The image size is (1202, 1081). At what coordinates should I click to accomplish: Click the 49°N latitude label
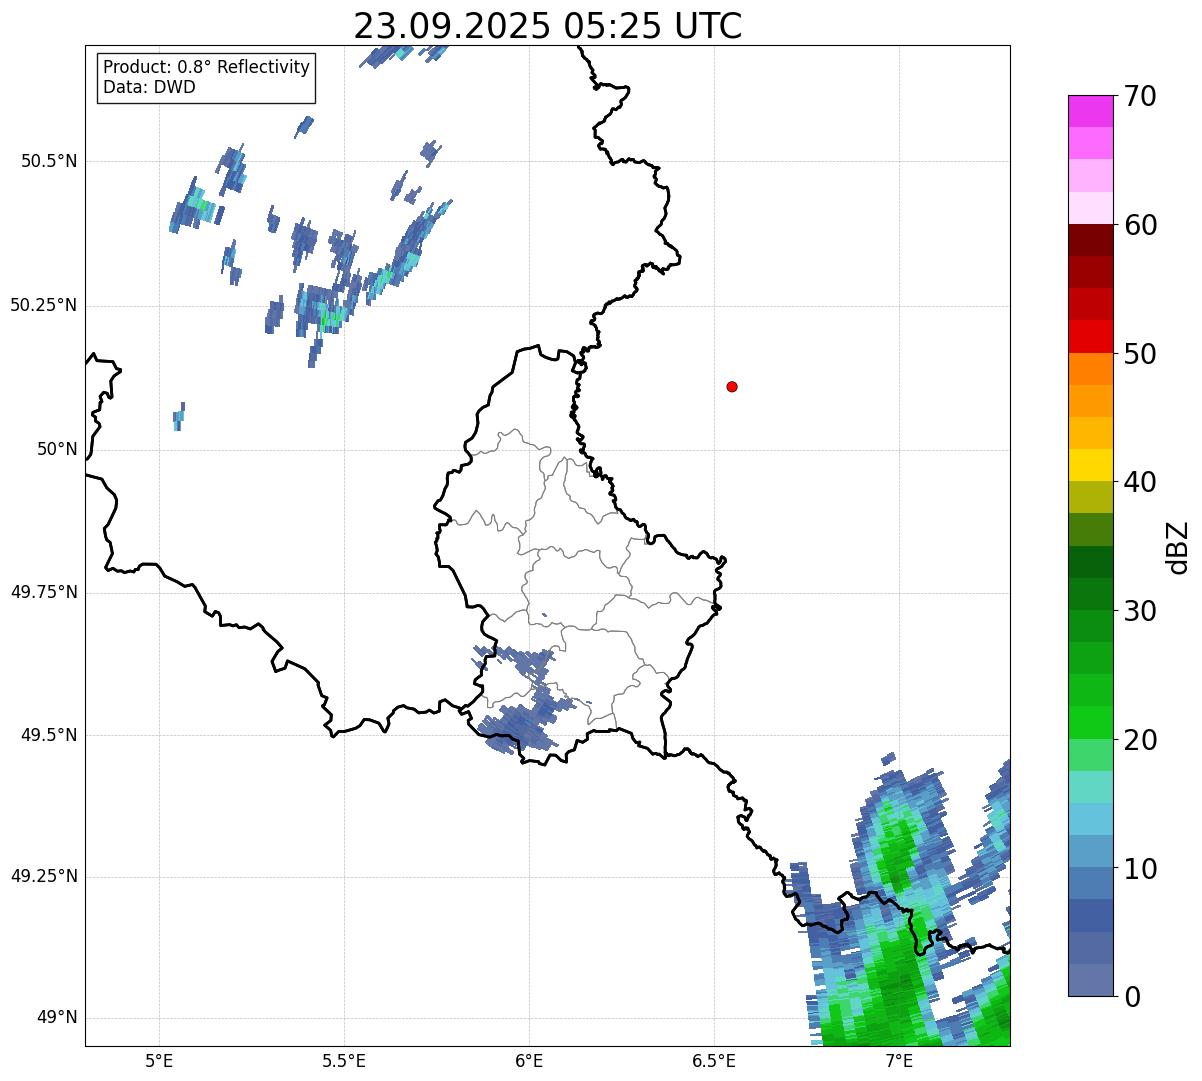click(57, 1017)
